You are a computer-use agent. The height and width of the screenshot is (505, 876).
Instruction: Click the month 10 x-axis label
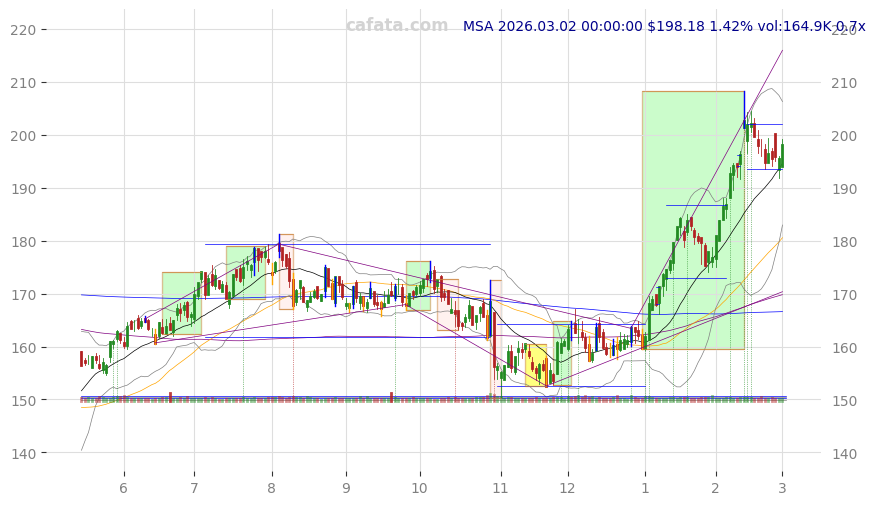click(419, 487)
